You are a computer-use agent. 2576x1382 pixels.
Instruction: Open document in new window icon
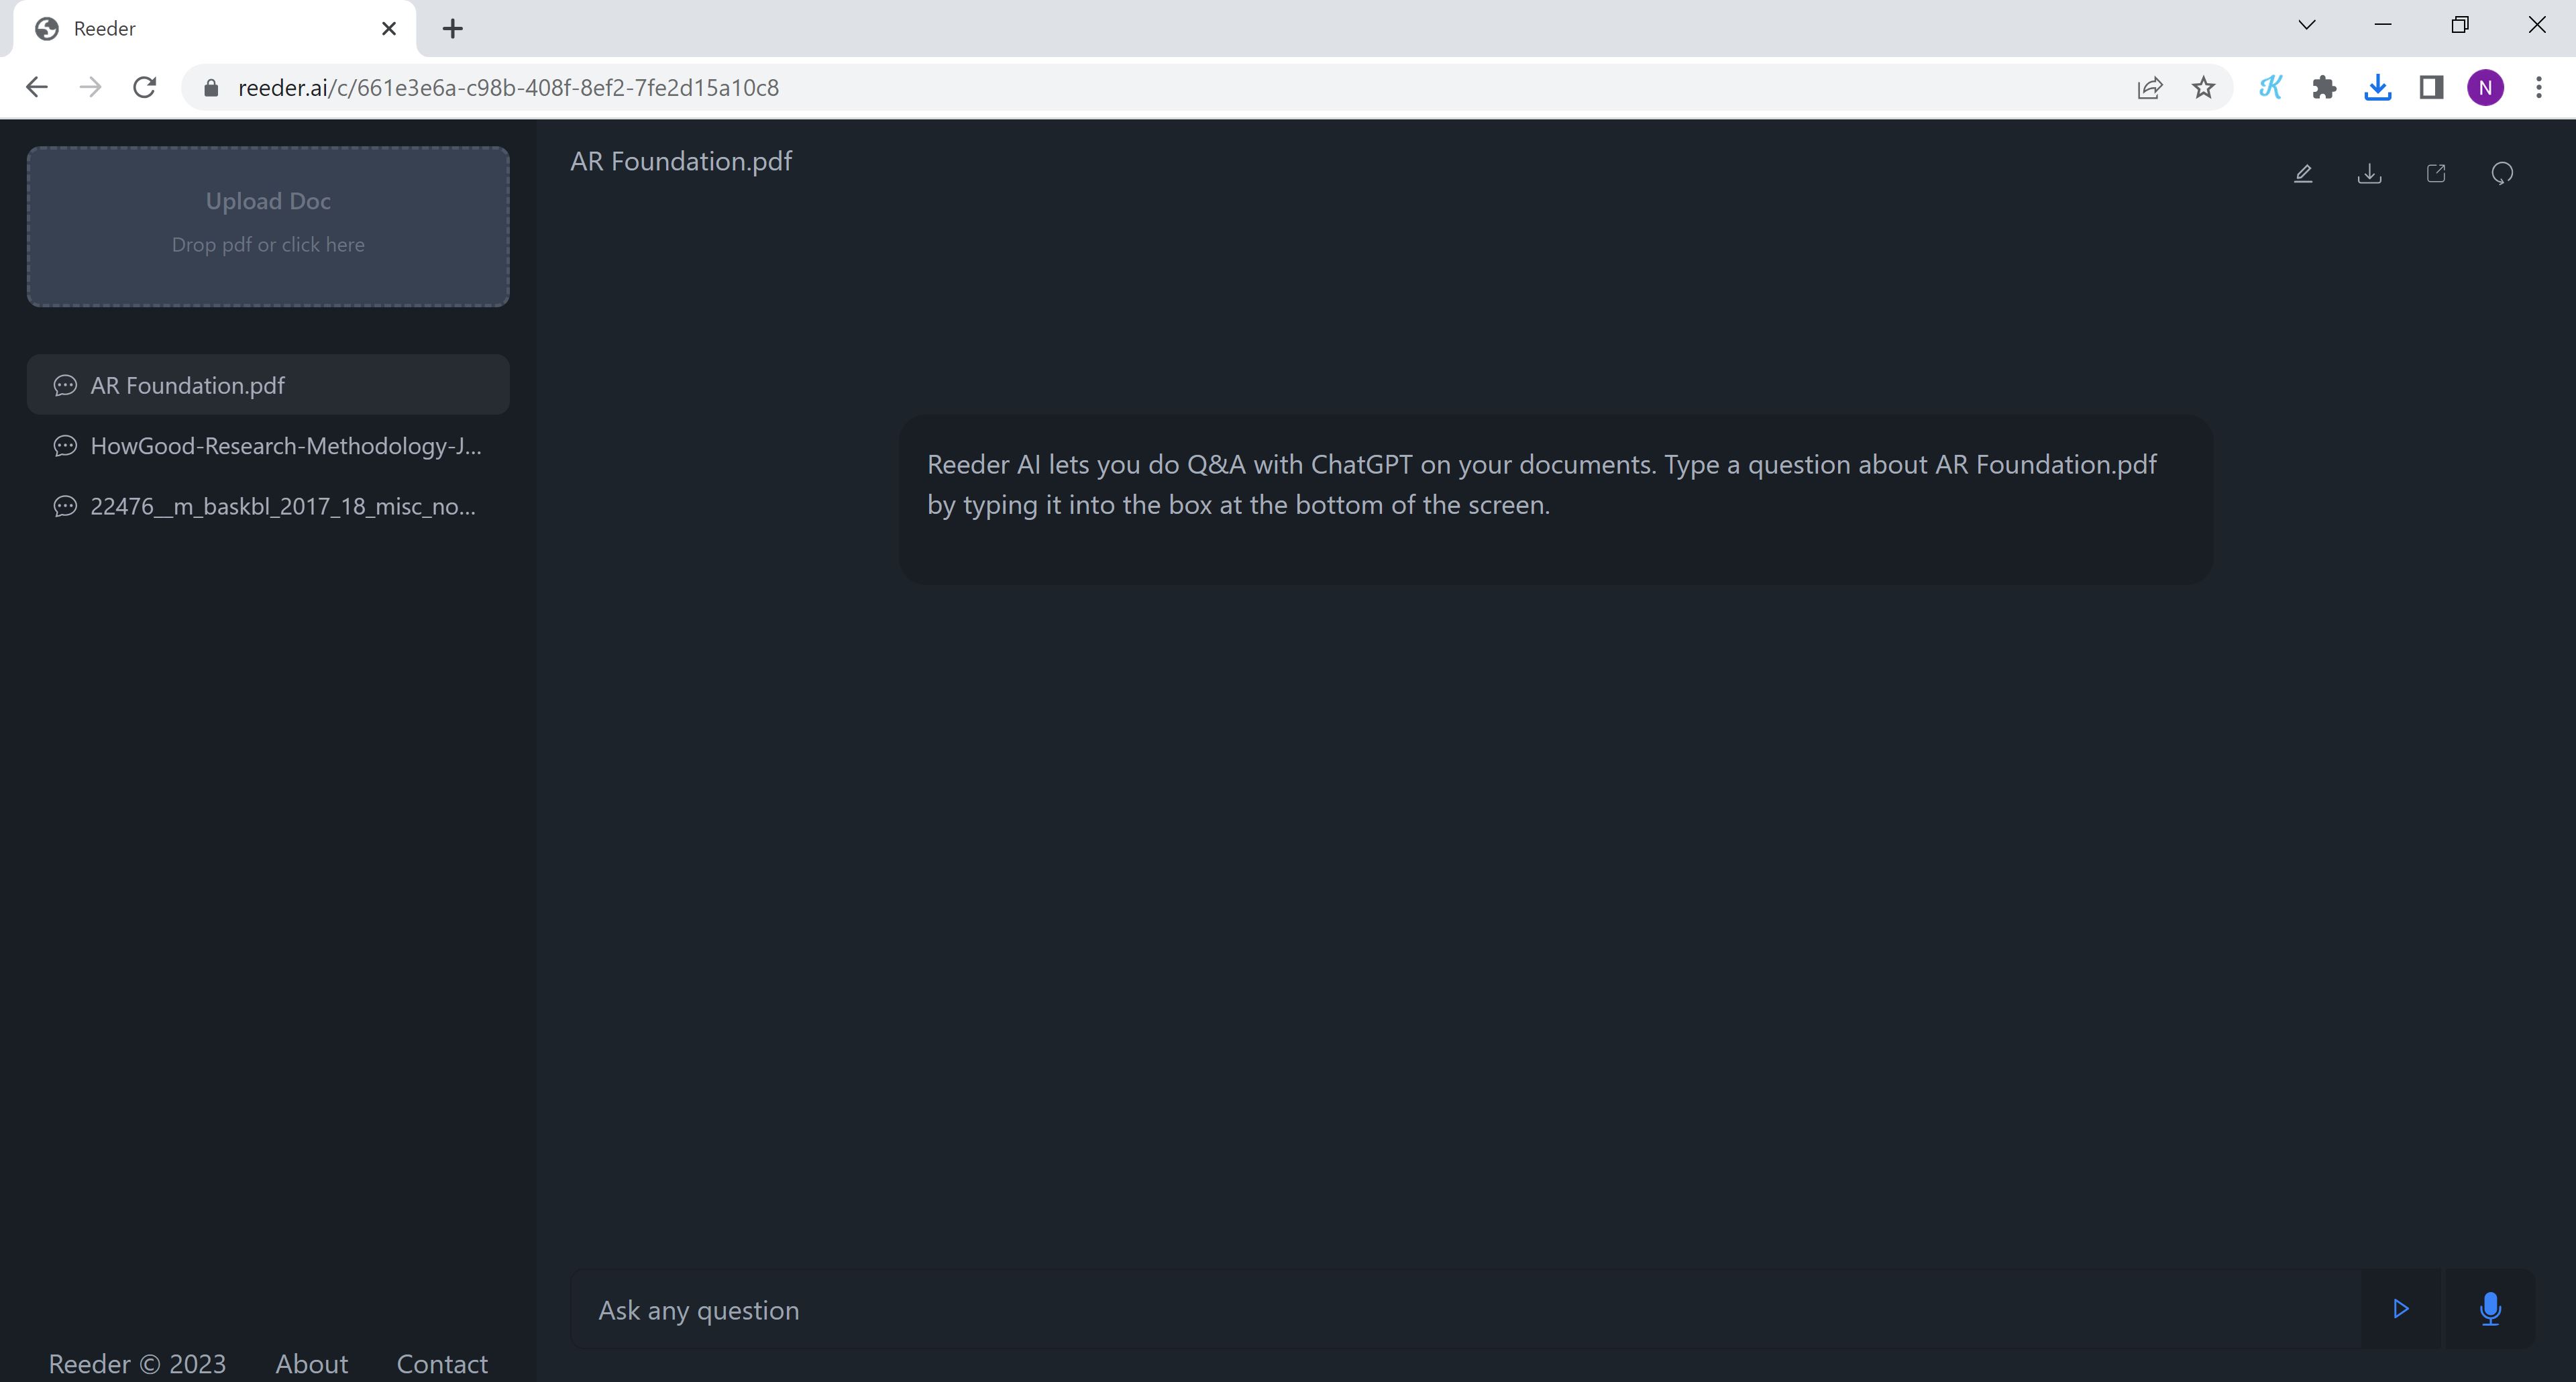point(2436,174)
